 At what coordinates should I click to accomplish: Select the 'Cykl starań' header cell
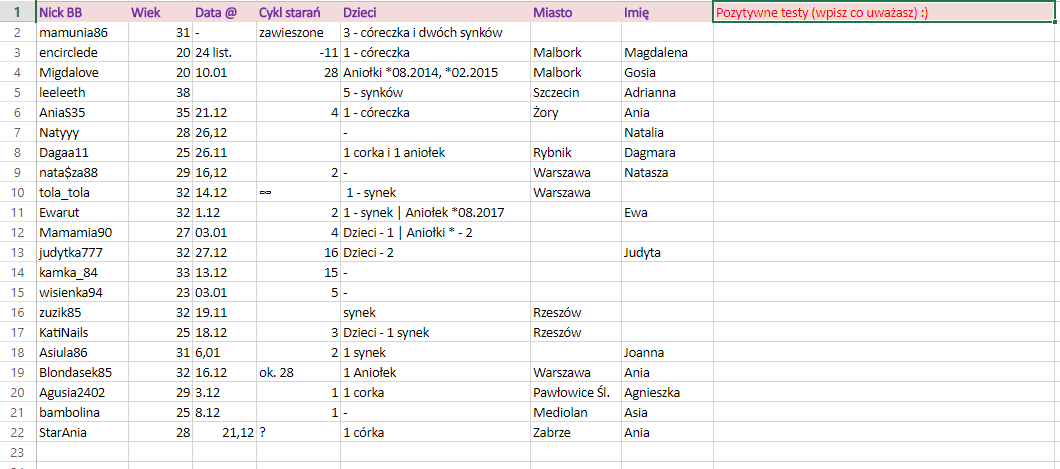point(297,12)
